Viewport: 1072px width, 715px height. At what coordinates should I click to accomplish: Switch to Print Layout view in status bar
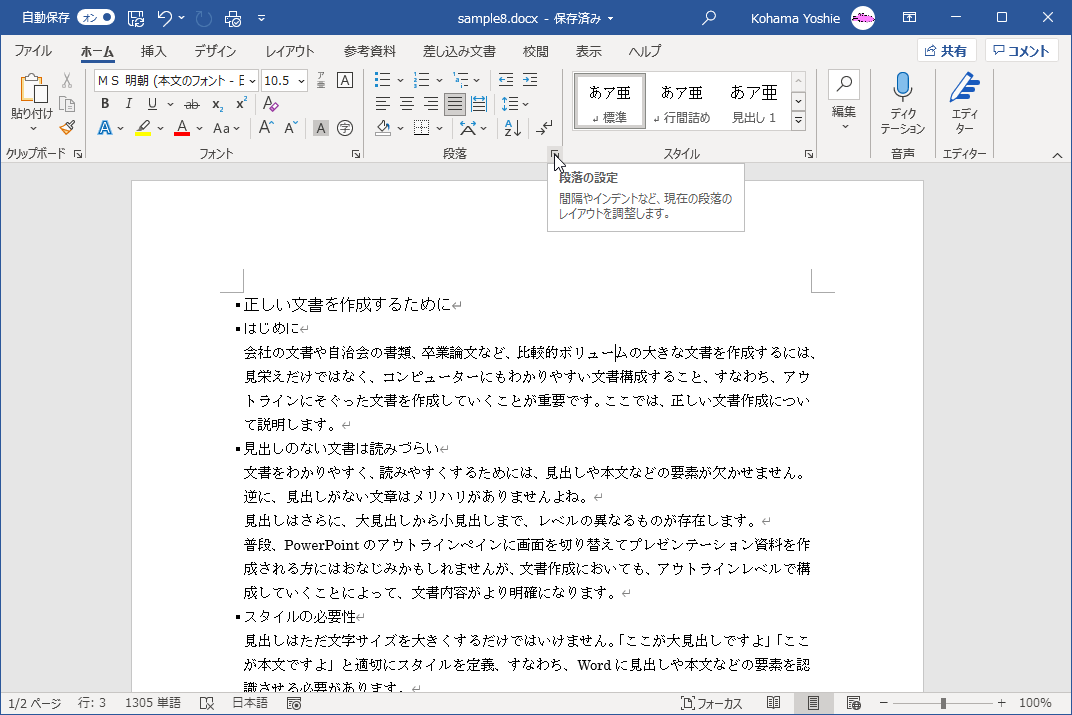tap(813, 703)
